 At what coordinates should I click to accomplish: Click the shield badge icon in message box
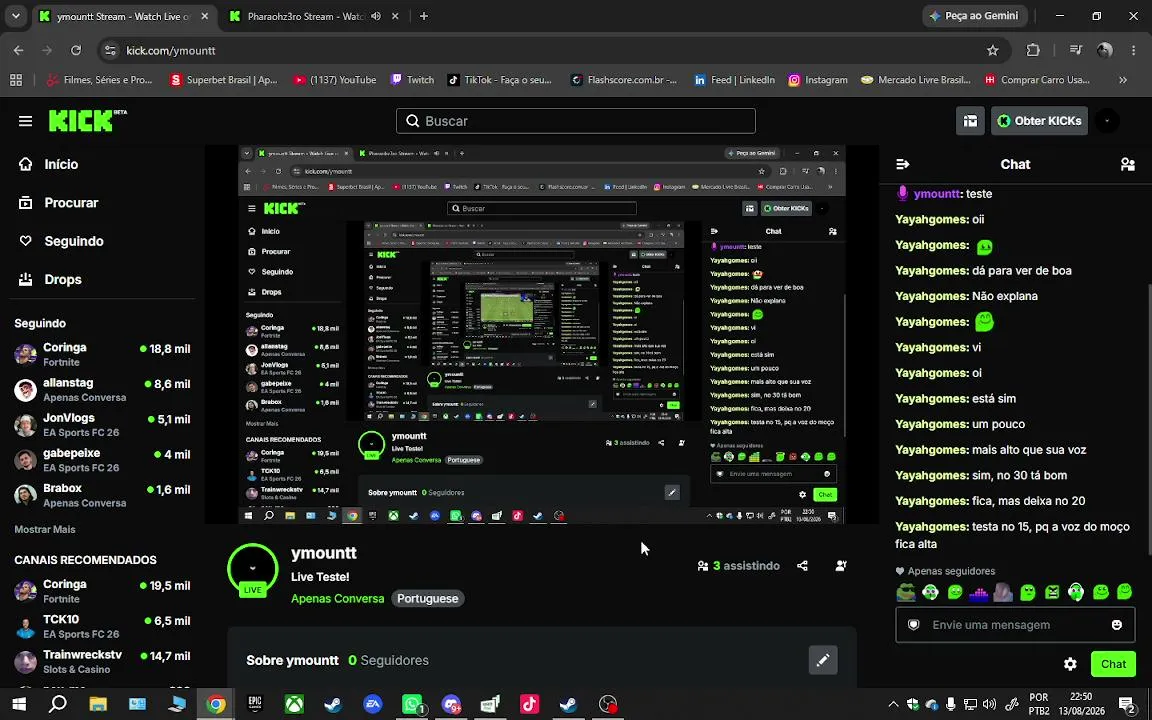pyautogui.click(x=913, y=625)
